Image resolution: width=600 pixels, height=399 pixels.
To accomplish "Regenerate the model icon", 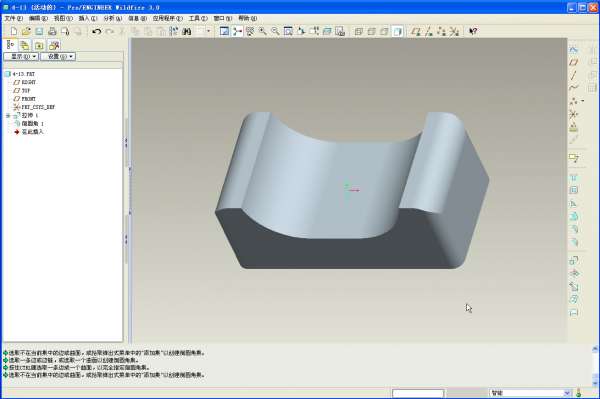I will [x=174, y=31].
